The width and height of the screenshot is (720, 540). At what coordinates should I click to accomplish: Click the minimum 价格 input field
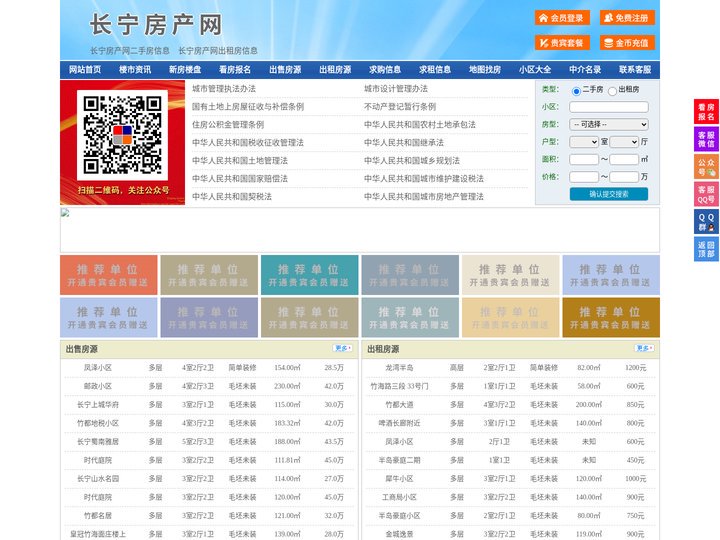[584, 177]
